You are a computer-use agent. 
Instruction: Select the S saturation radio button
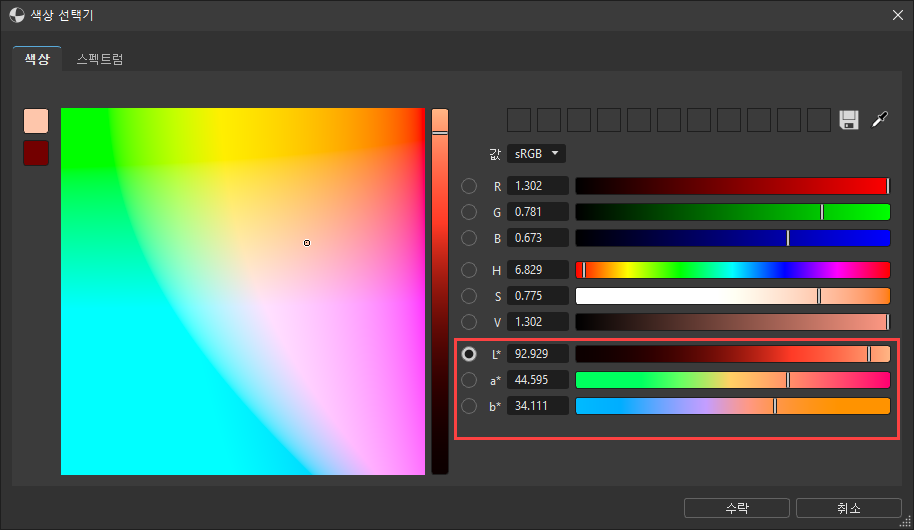[469, 296]
